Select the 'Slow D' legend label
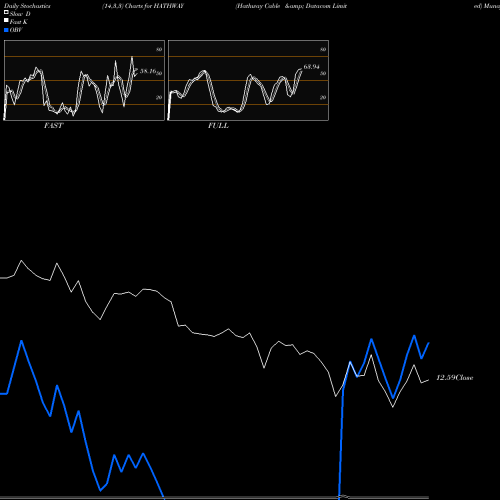Image resolution: width=500 pixels, height=500 pixels. coord(20,14)
